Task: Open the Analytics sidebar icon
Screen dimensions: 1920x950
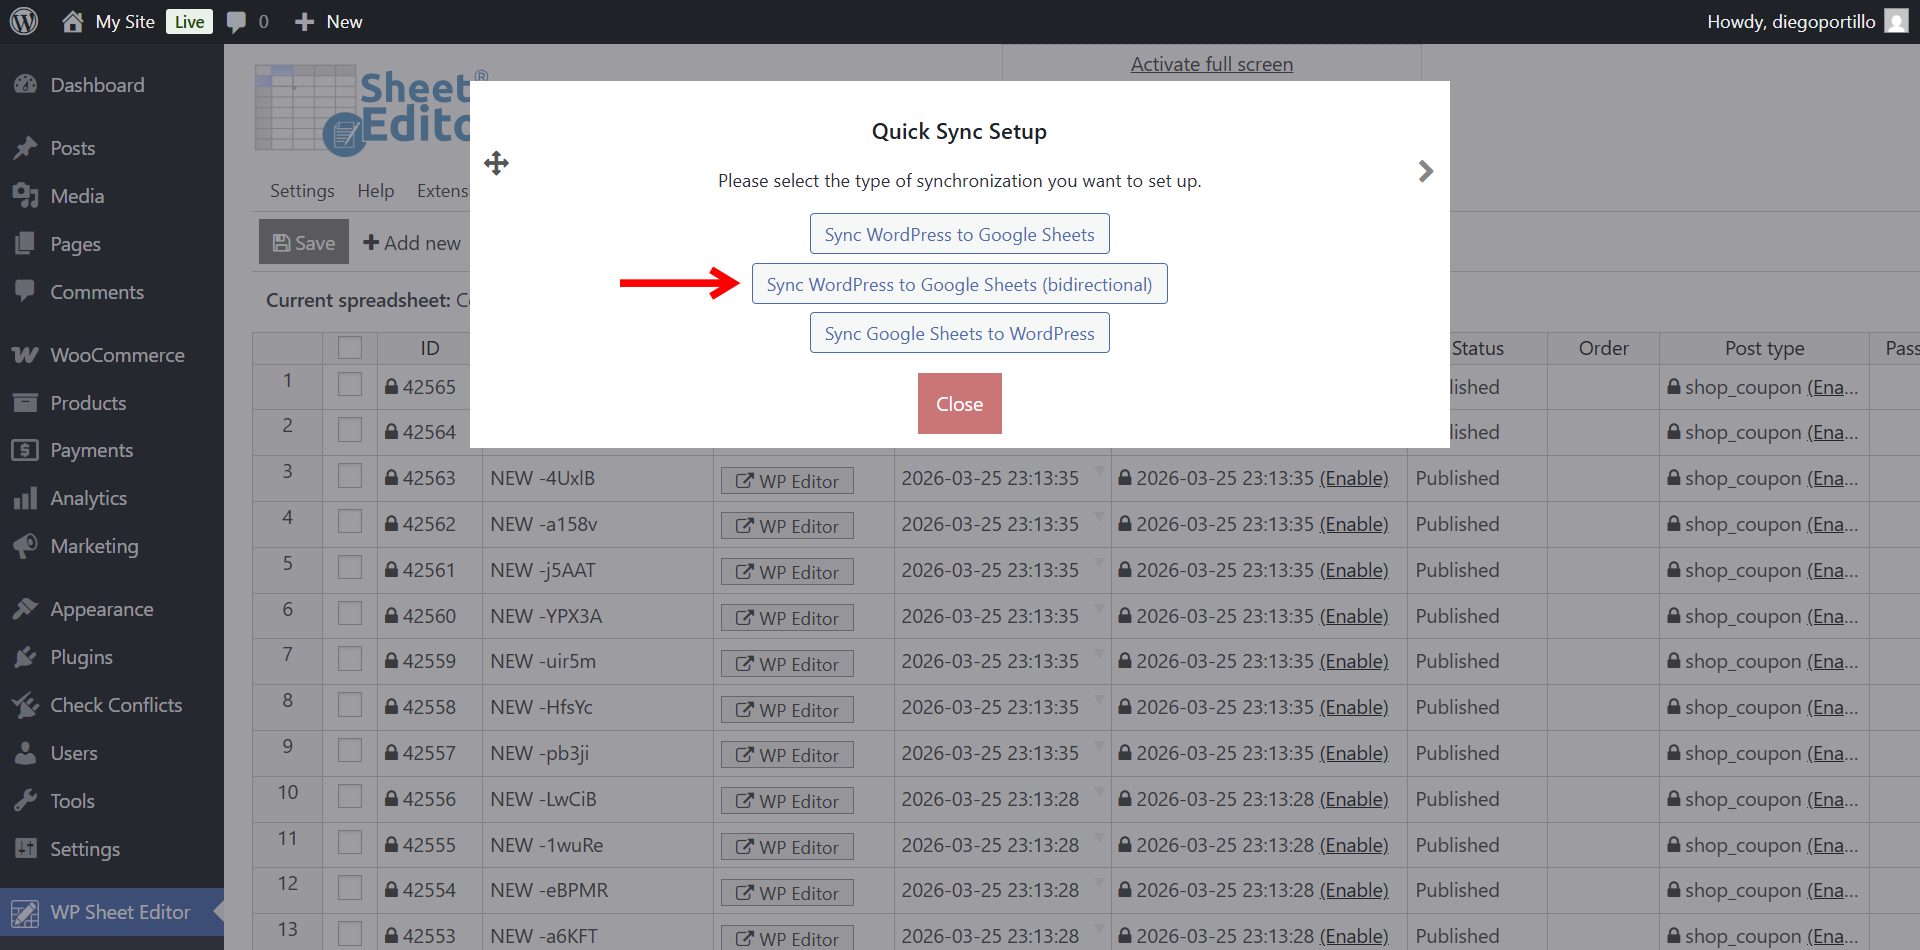Action: click(25, 498)
